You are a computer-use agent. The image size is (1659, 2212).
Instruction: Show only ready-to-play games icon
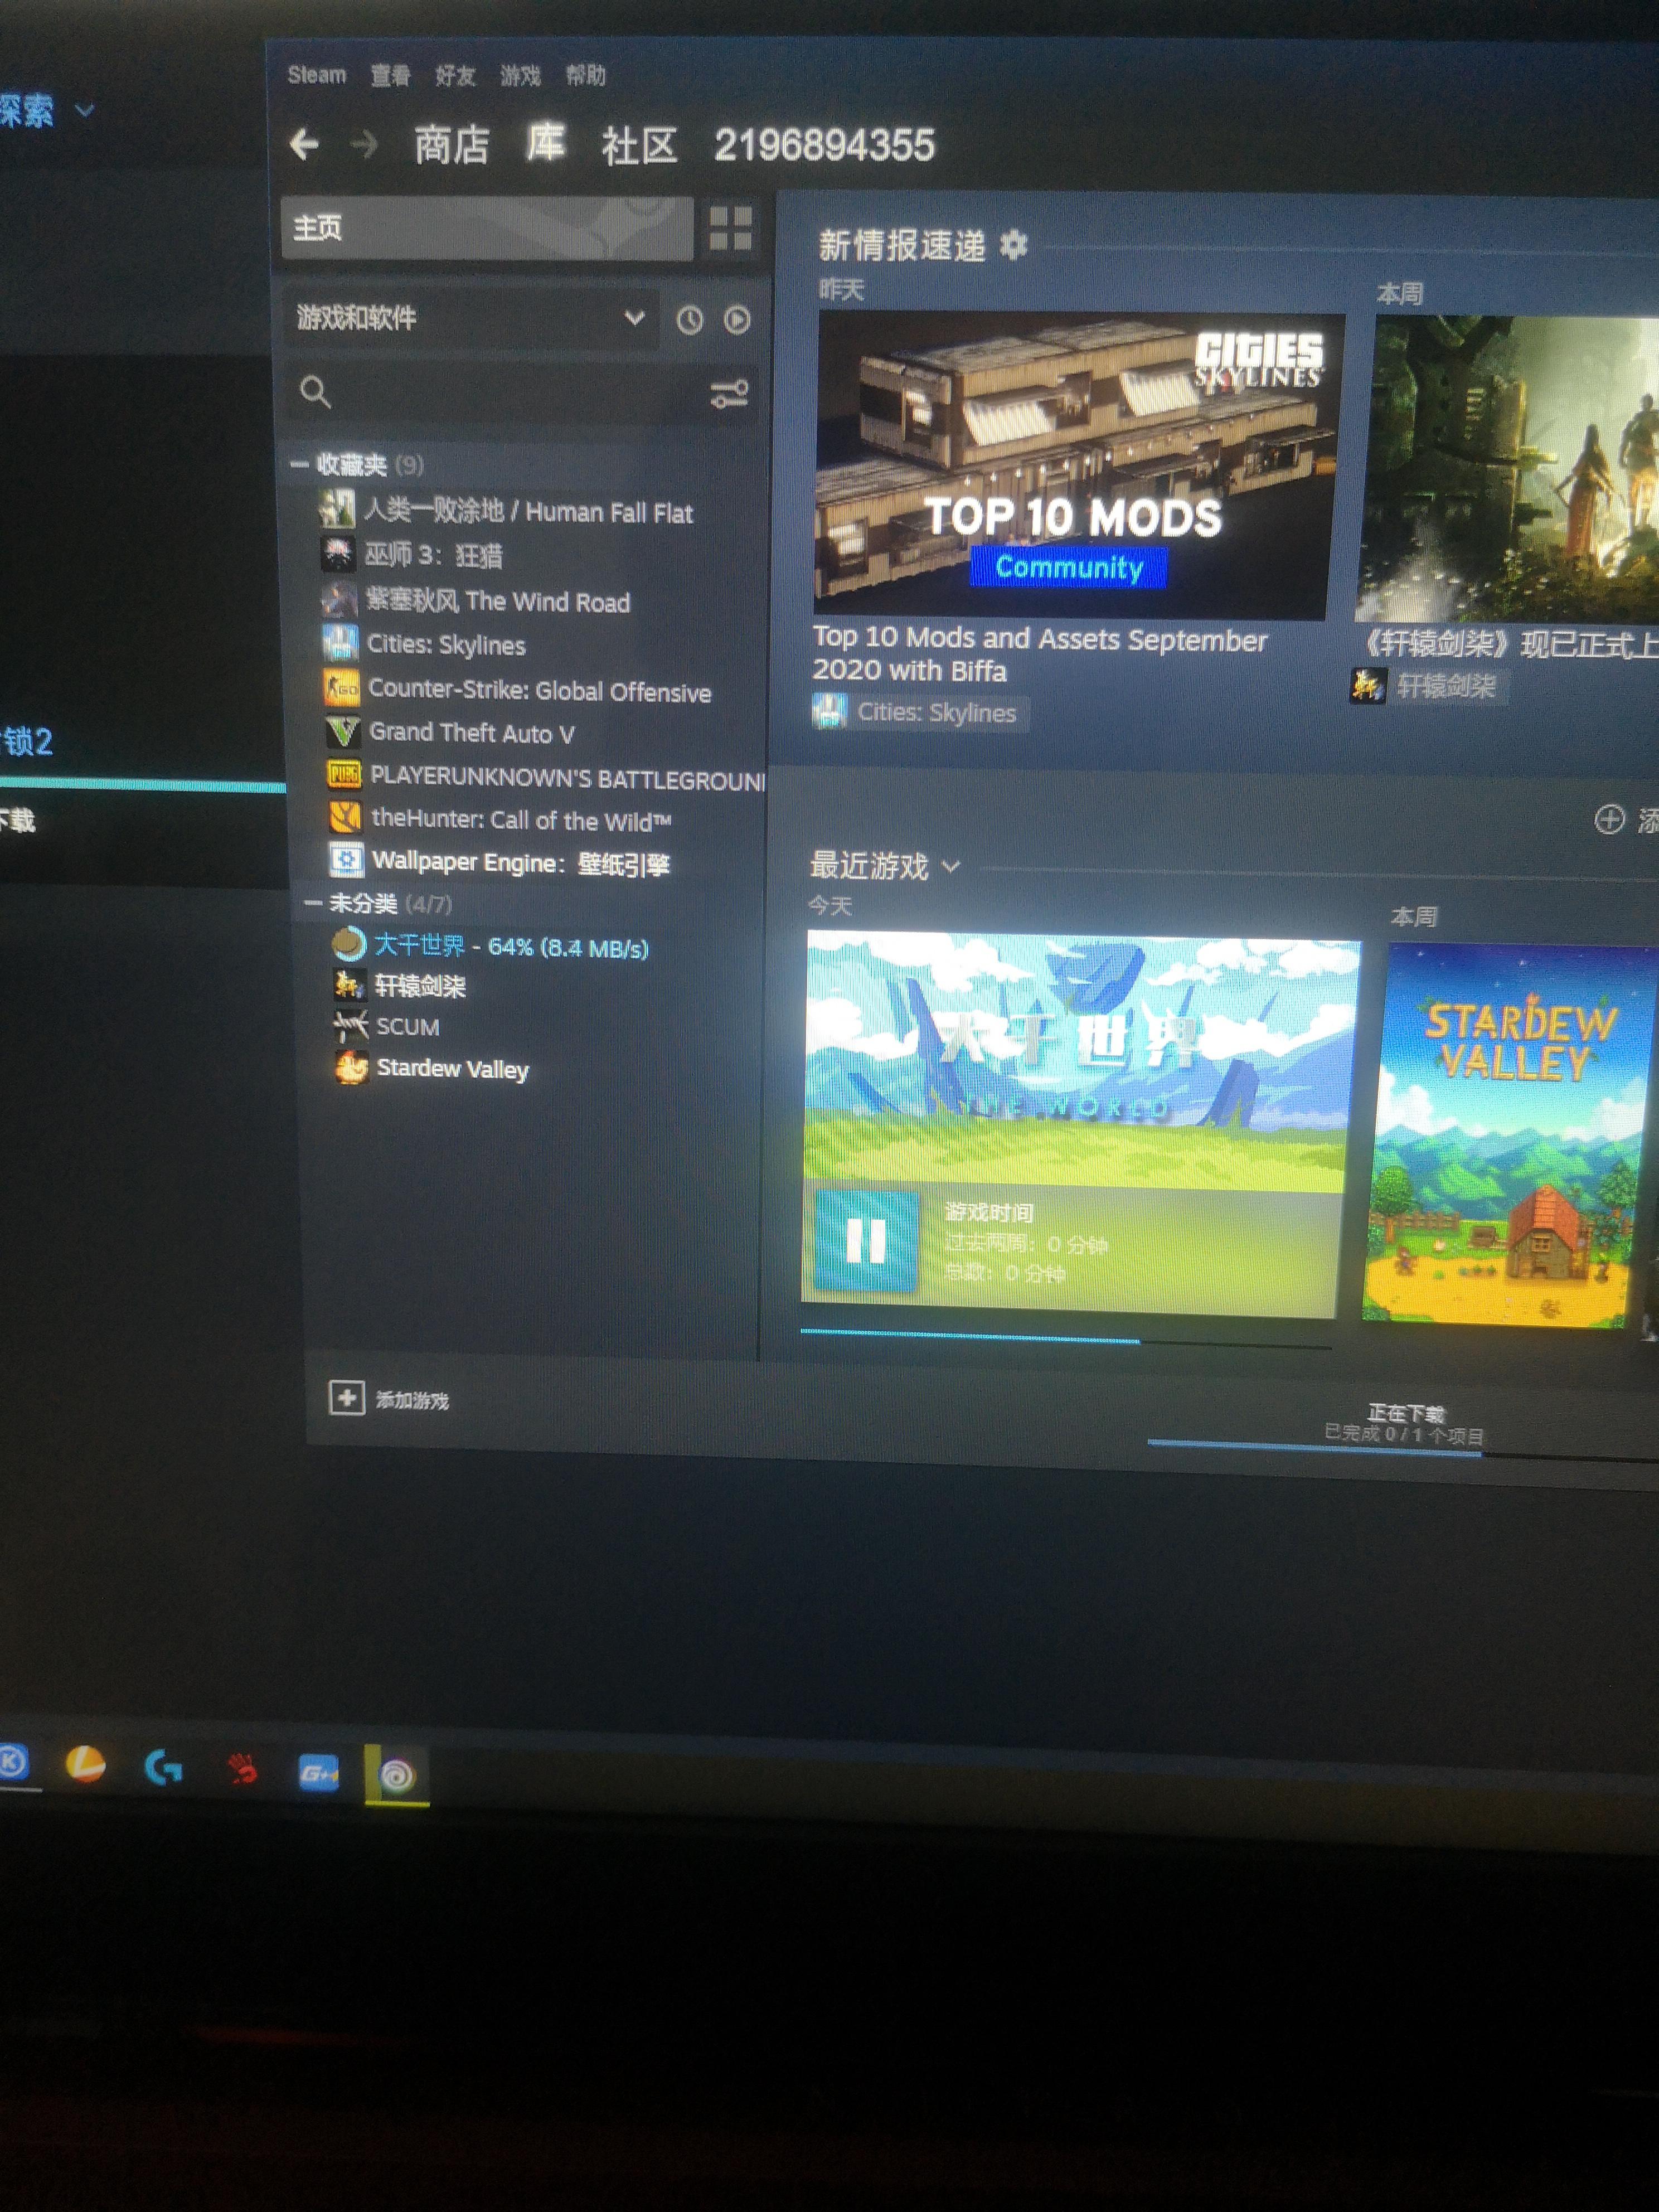pos(737,320)
